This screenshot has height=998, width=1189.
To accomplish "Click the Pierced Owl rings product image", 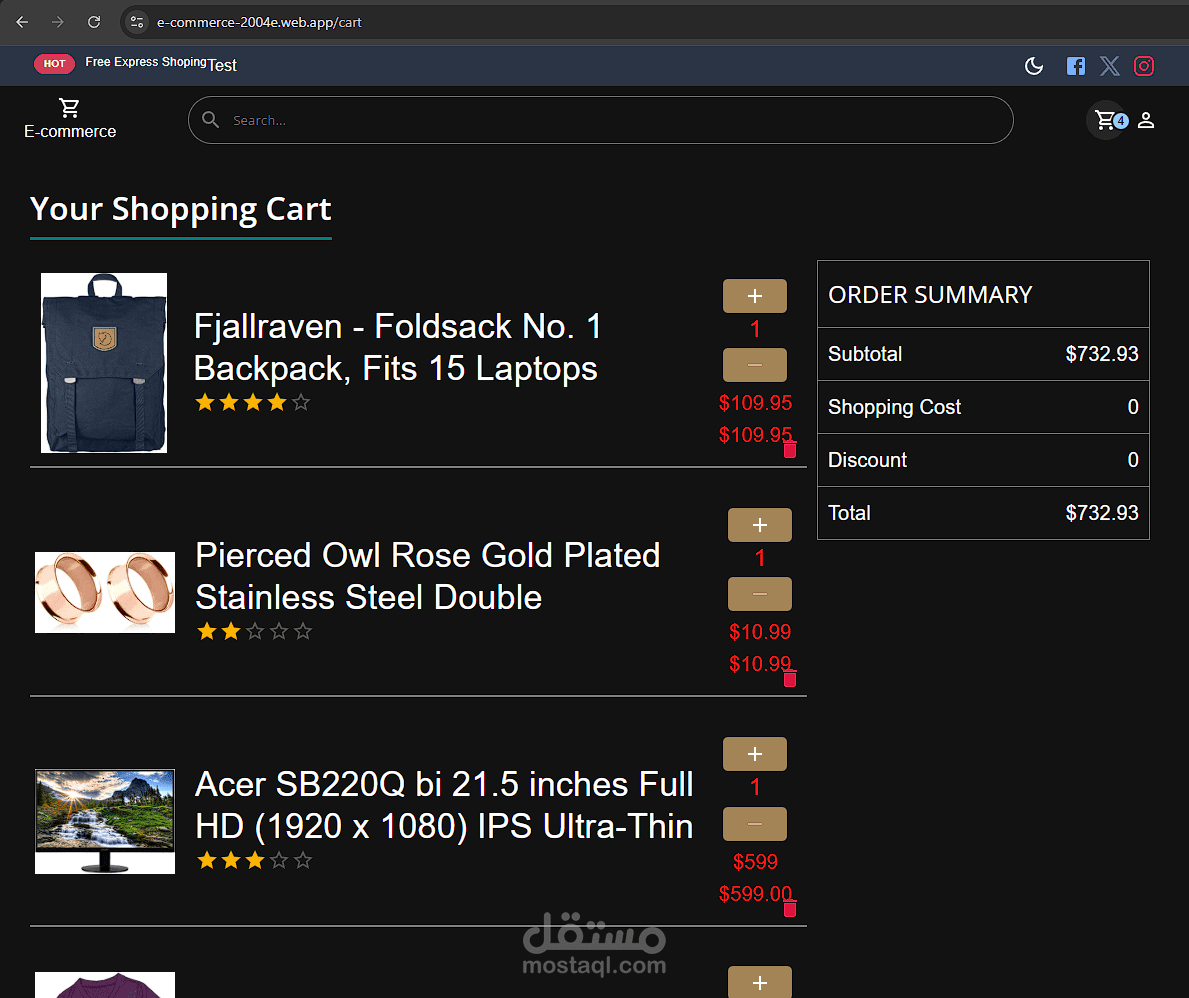I will click(105, 592).
